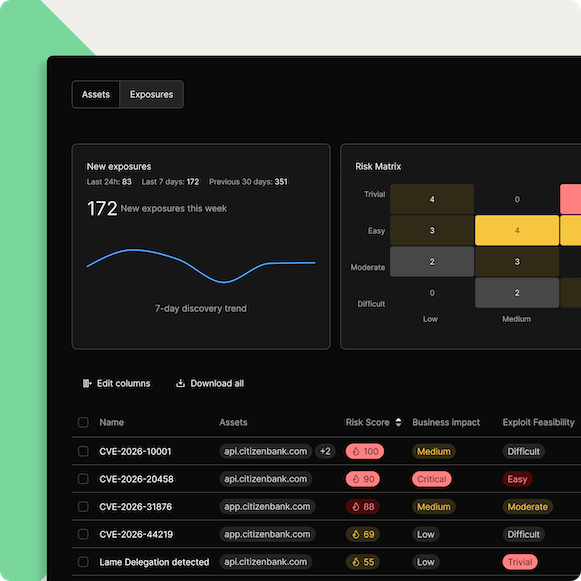
Task: Open CVE-2026-44219 exposure name
Action: click(136, 534)
